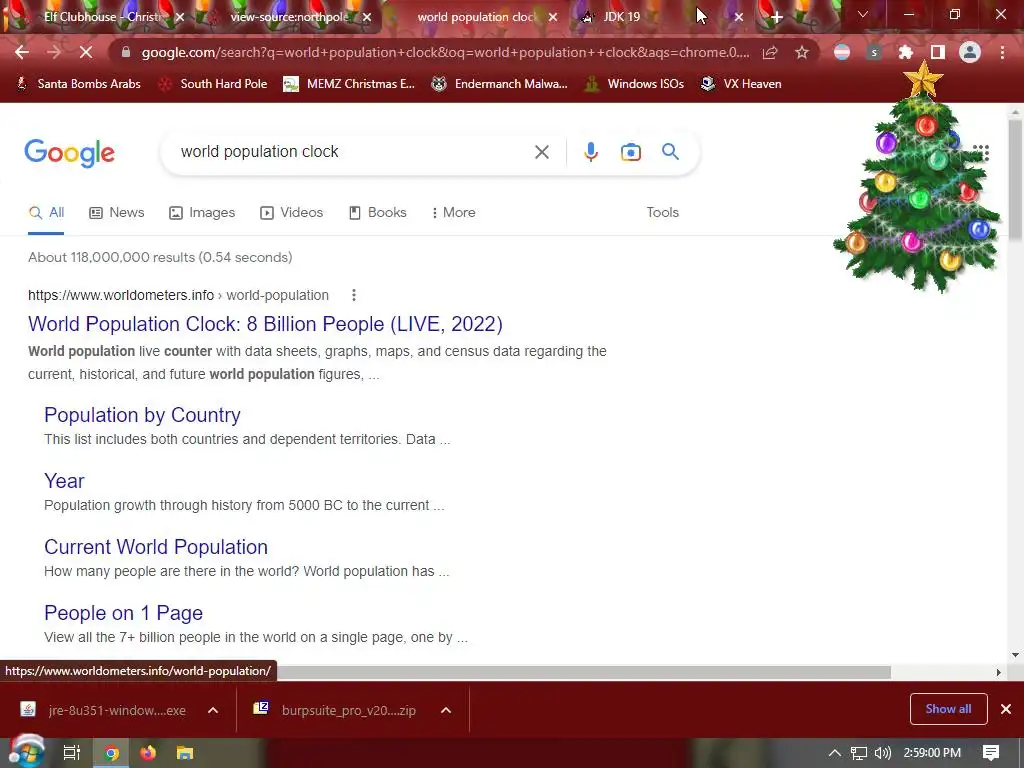Open VX Heaven bookmark
The image size is (1024, 768).
(x=741, y=84)
